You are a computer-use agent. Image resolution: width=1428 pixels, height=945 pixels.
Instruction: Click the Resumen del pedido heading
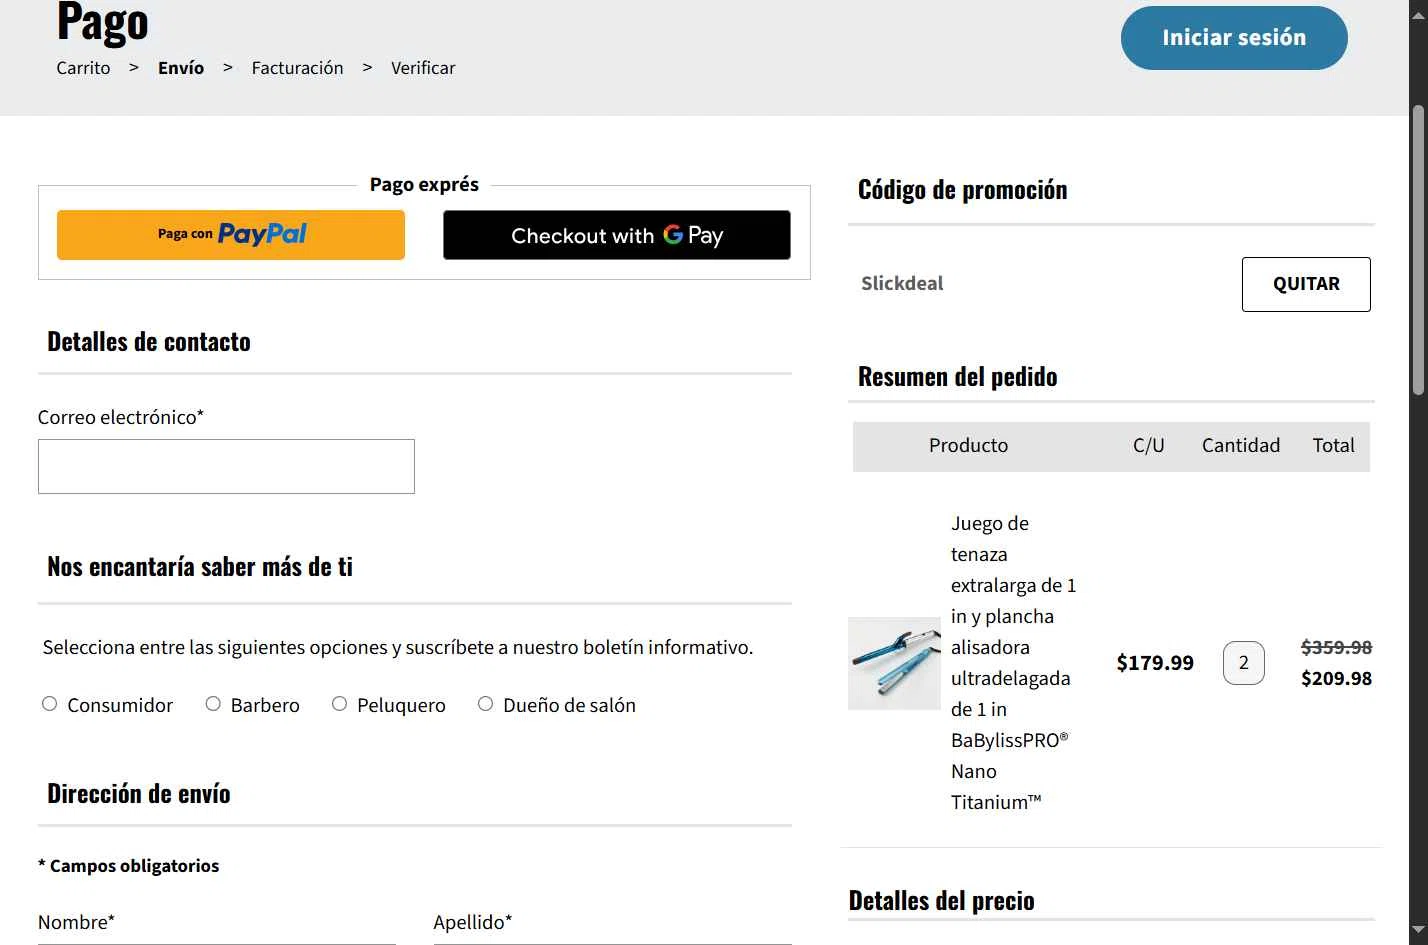(x=957, y=377)
